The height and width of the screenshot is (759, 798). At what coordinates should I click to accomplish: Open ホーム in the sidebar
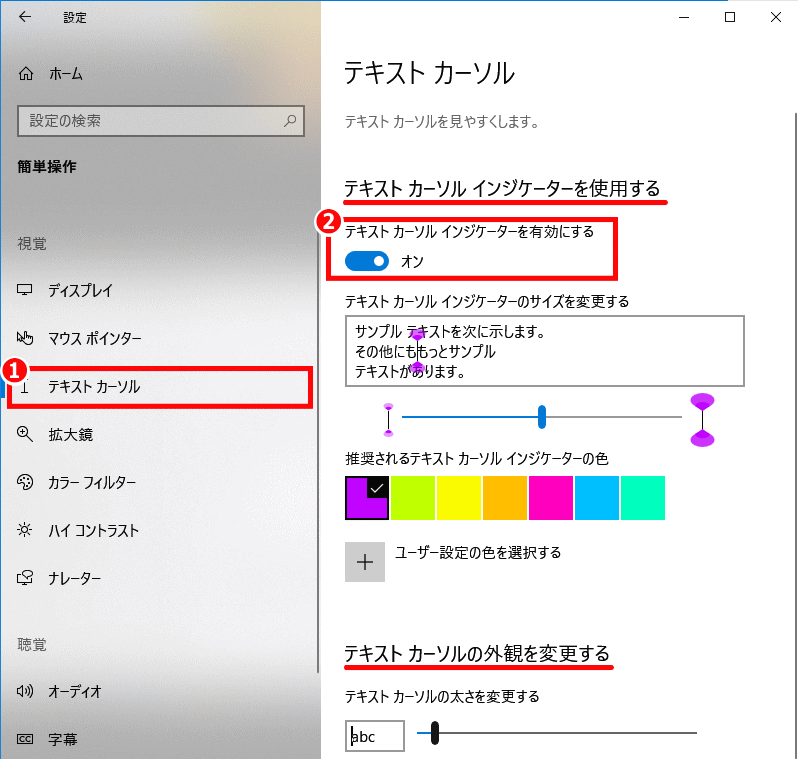65,74
